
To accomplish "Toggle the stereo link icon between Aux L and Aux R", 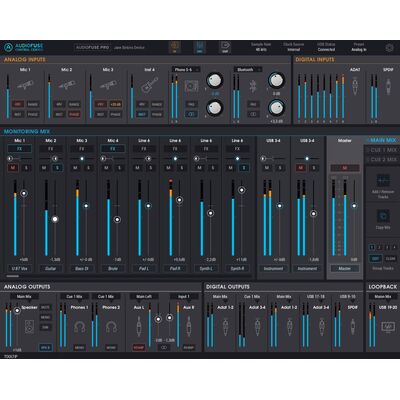I will [164, 348].
